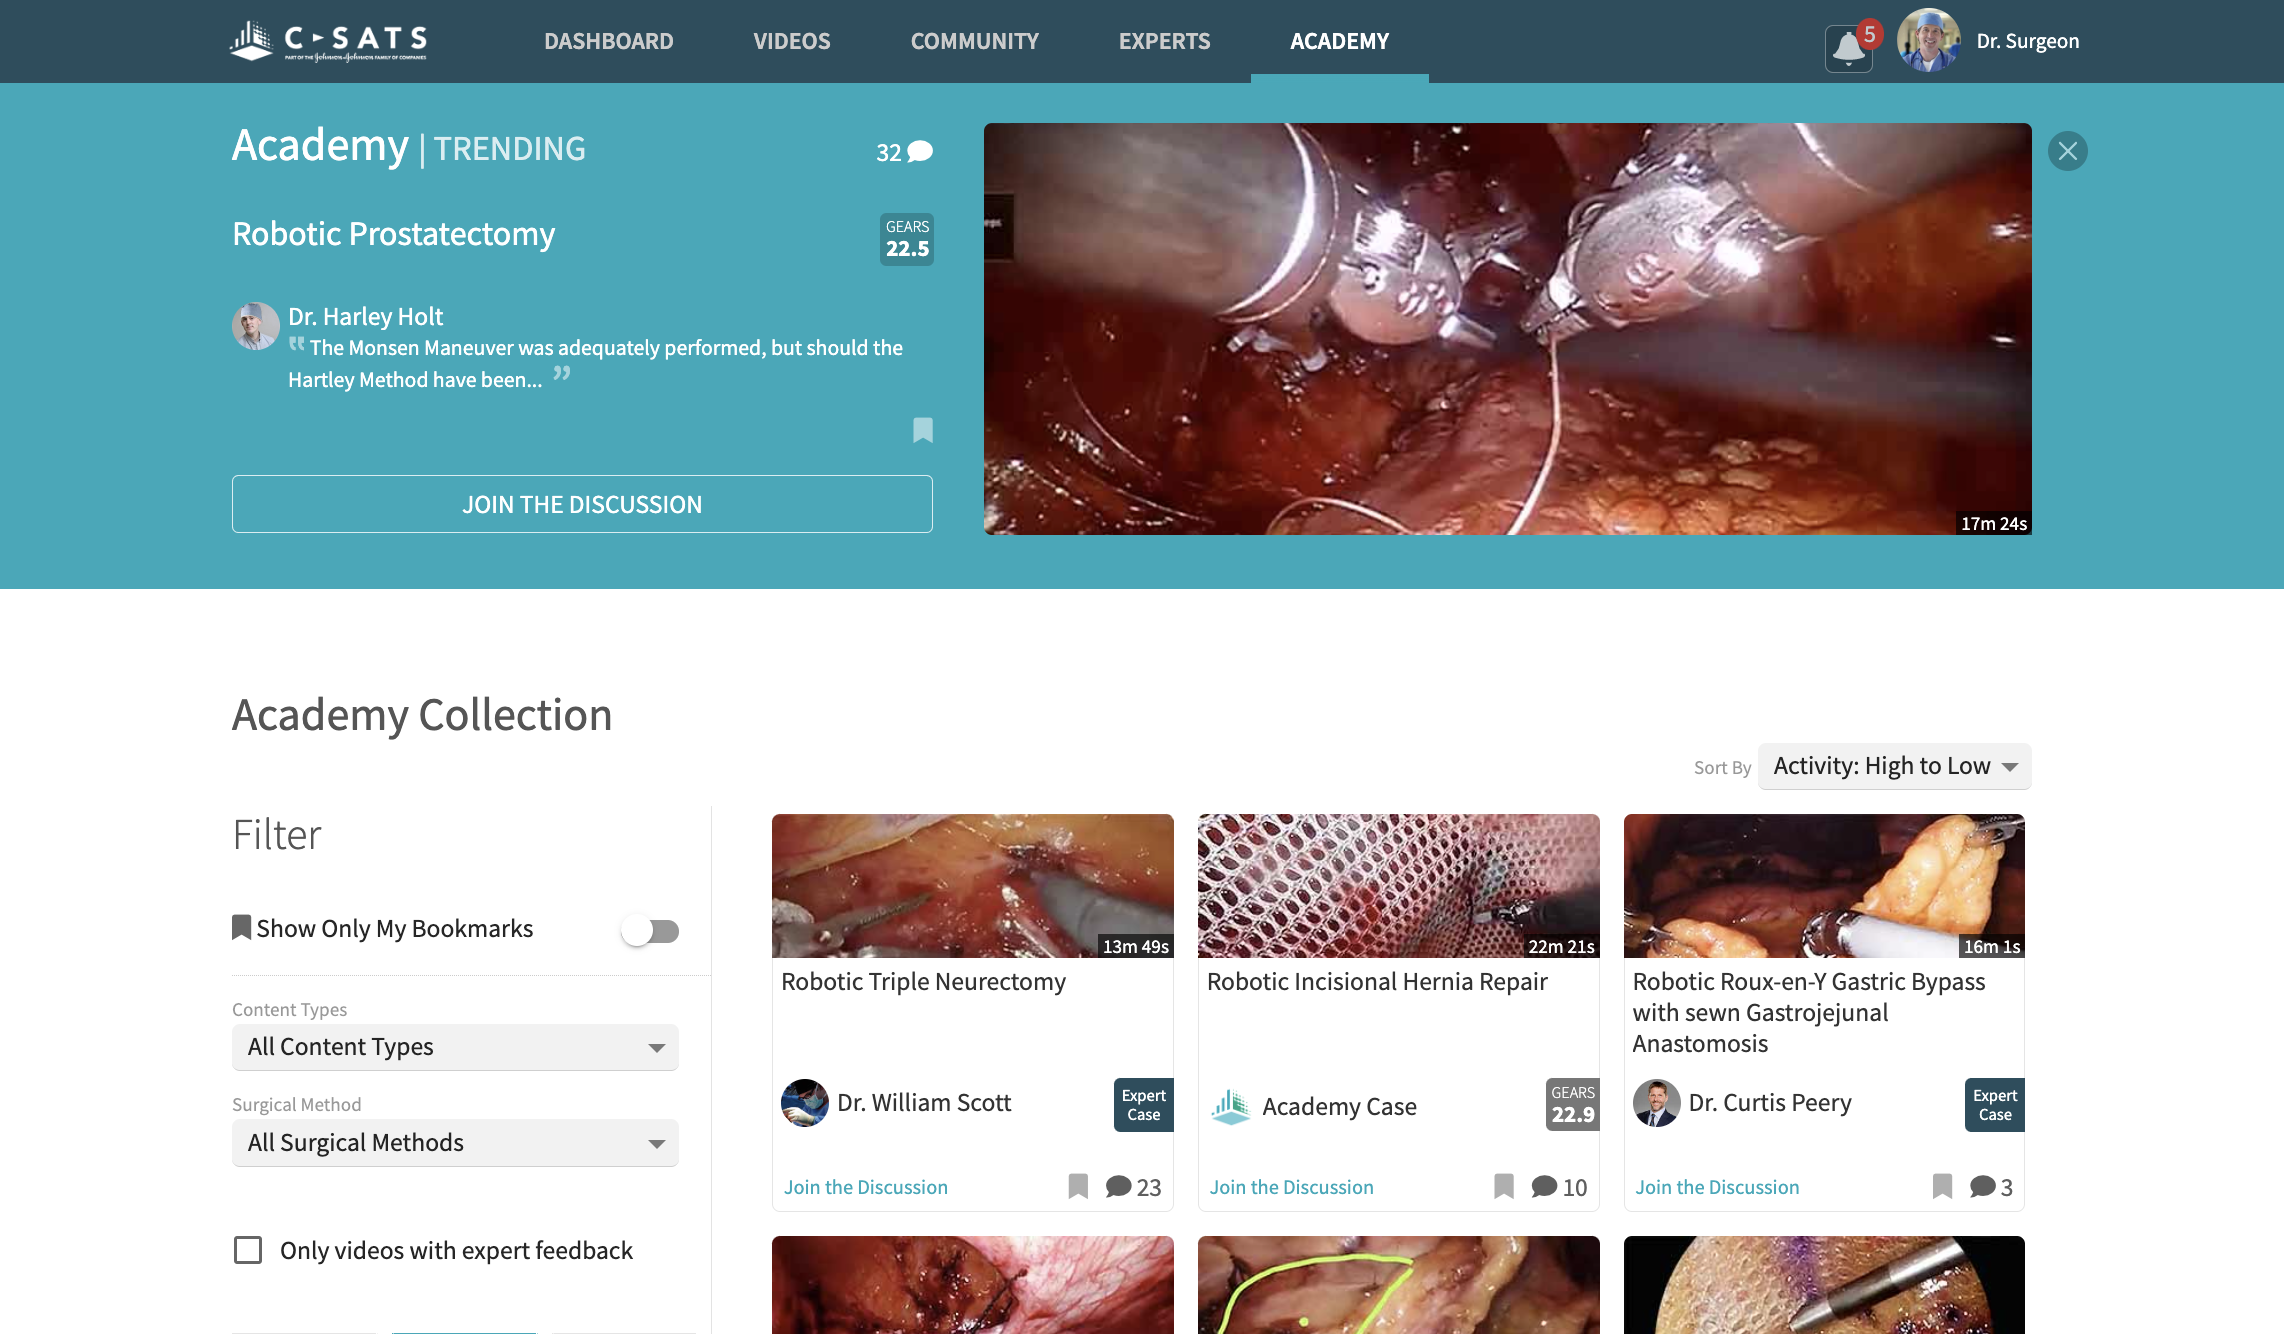Check Only videos with expert feedback
This screenshot has height=1334, width=2284.
pyautogui.click(x=248, y=1250)
